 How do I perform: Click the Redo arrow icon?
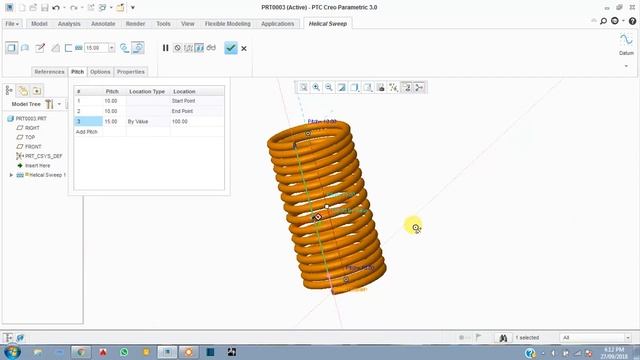coord(73,8)
